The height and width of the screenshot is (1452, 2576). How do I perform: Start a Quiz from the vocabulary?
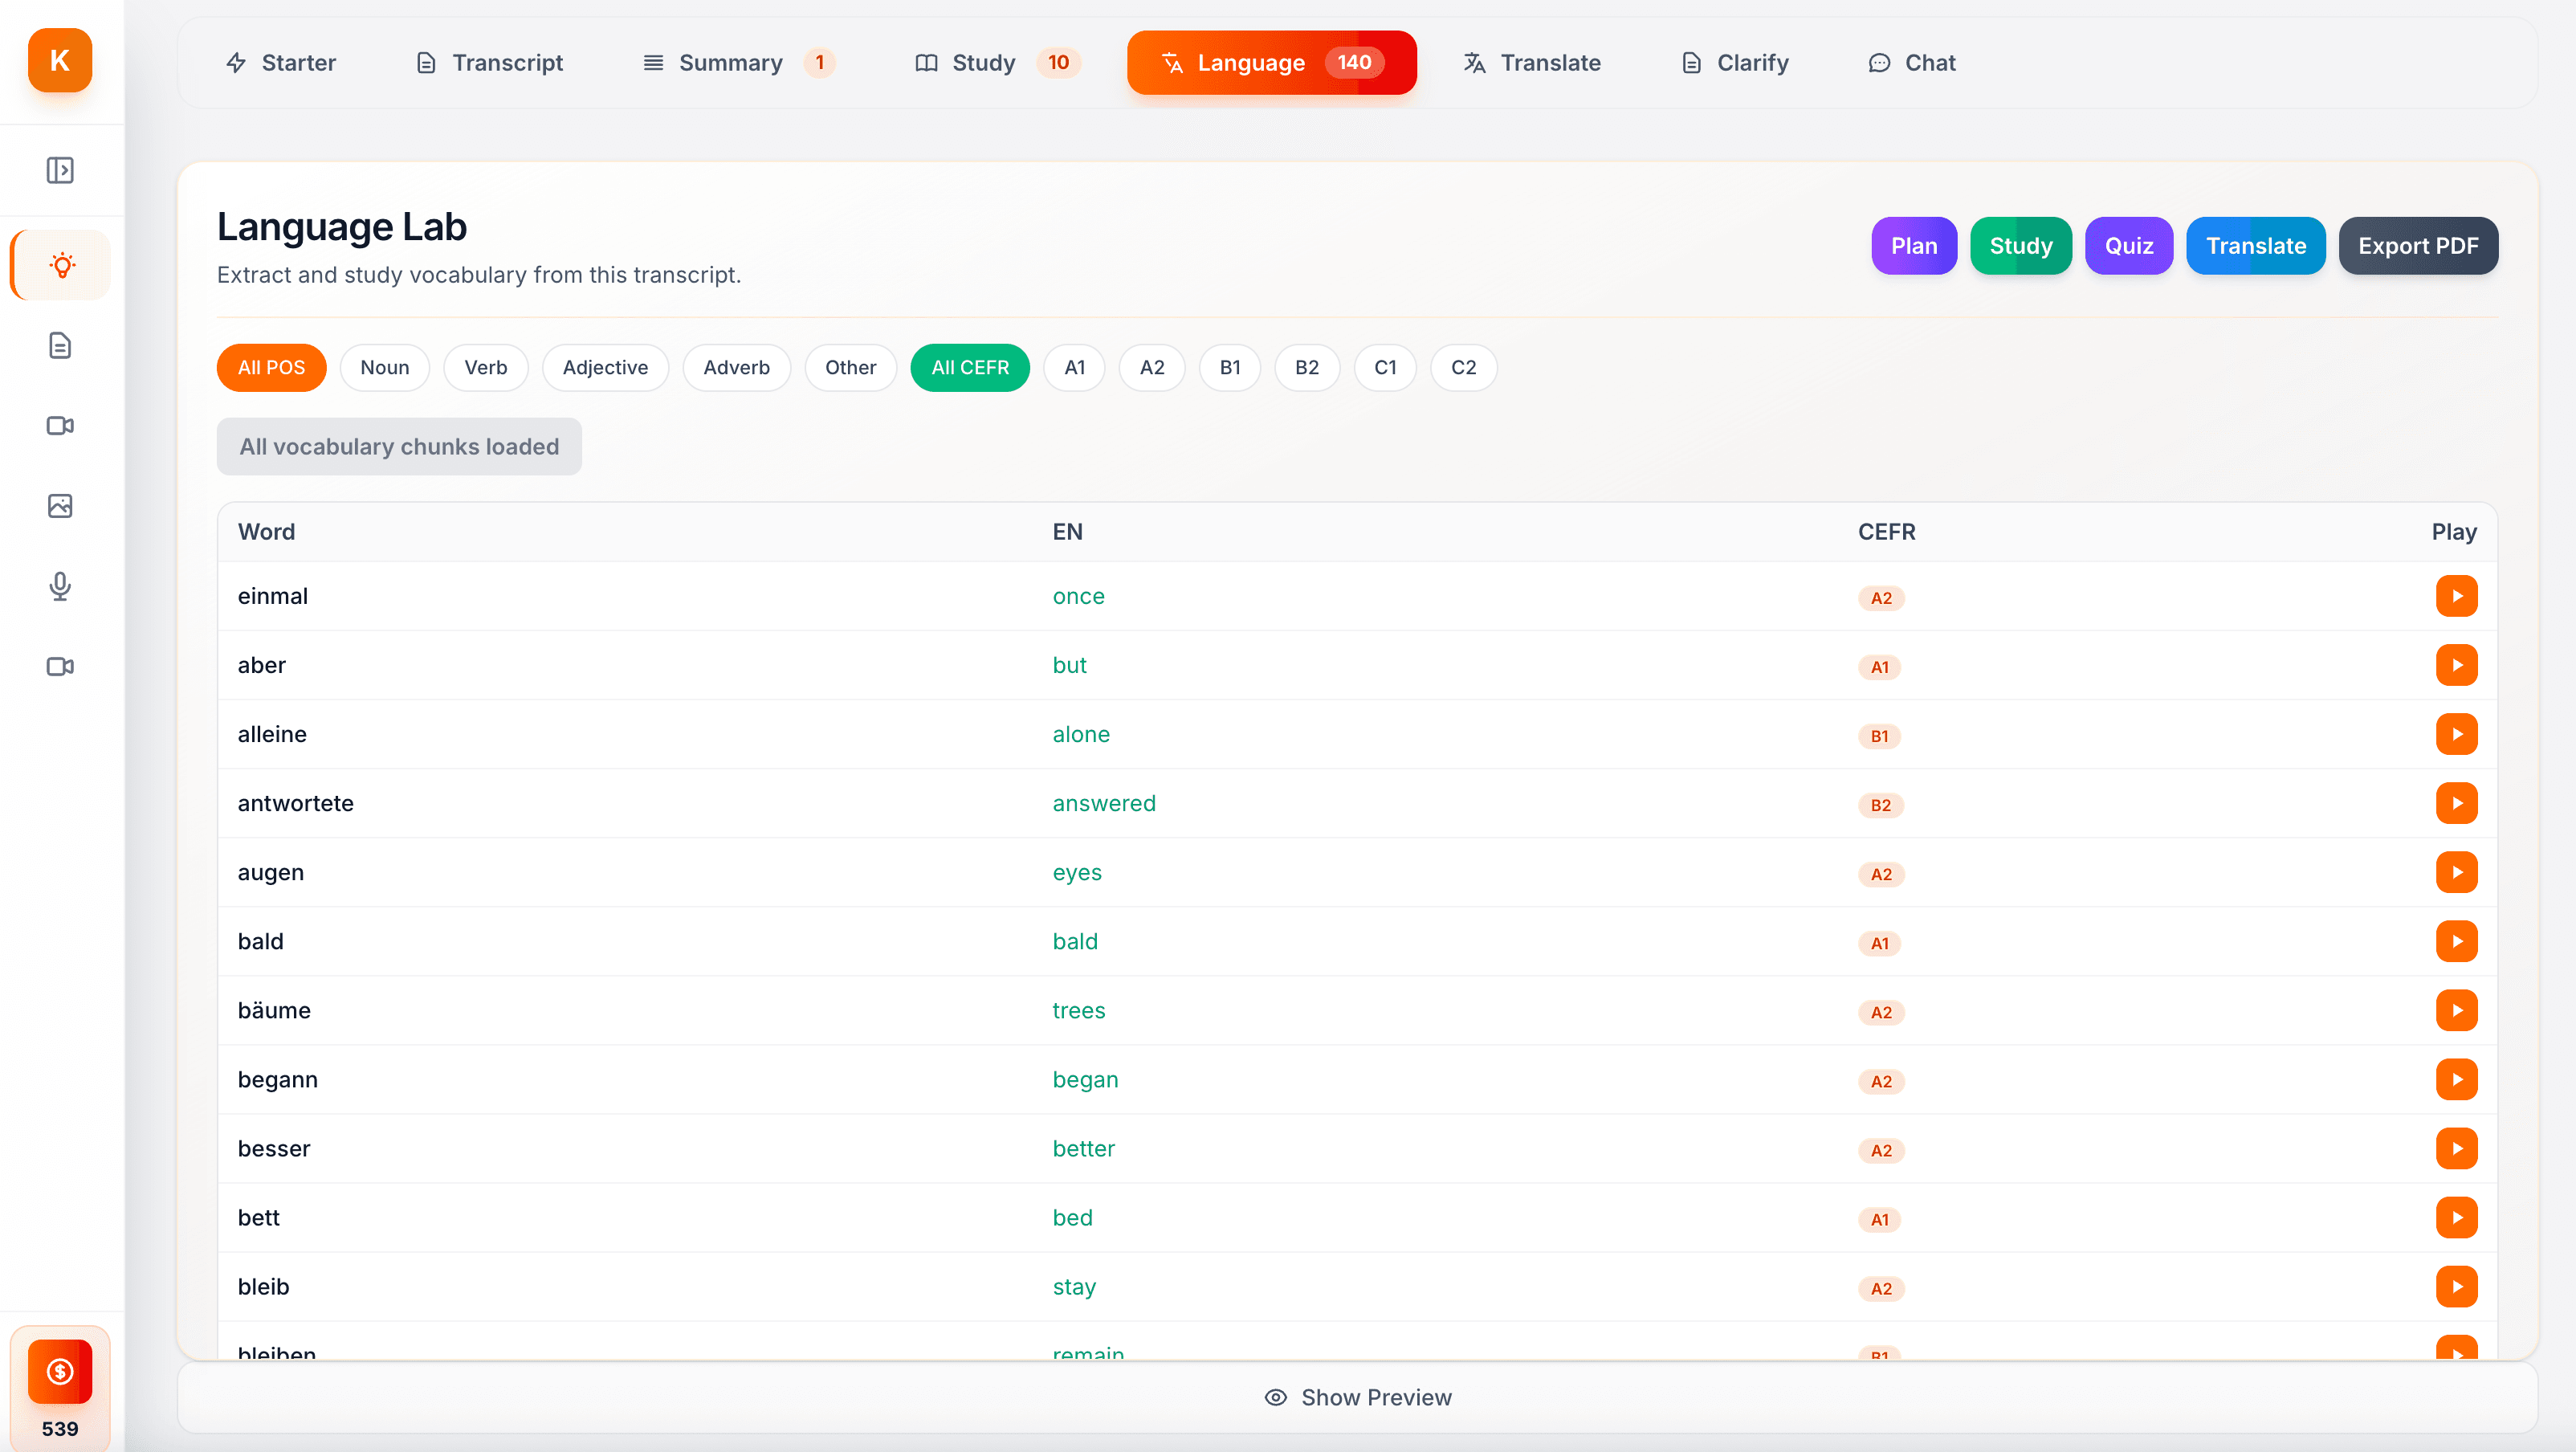click(x=2129, y=246)
